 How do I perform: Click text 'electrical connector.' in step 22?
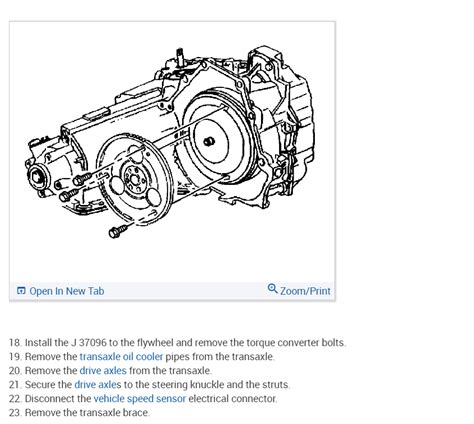(x=233, y=399)
